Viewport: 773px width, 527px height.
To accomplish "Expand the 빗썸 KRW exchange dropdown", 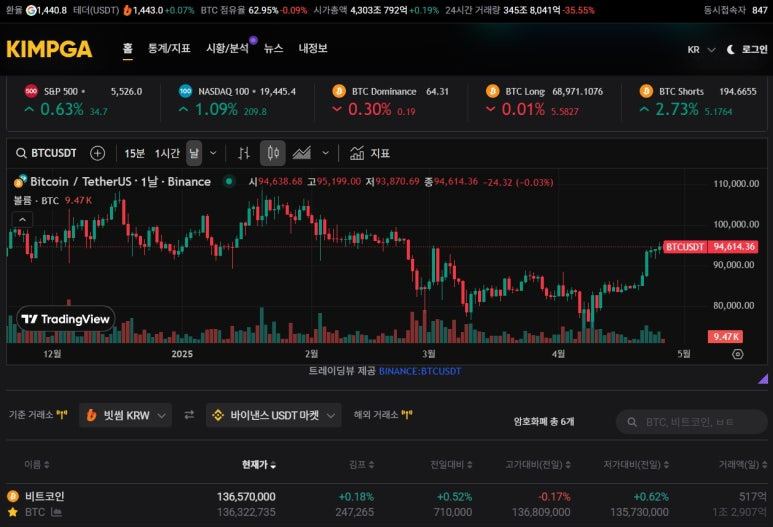I will 125,416.
